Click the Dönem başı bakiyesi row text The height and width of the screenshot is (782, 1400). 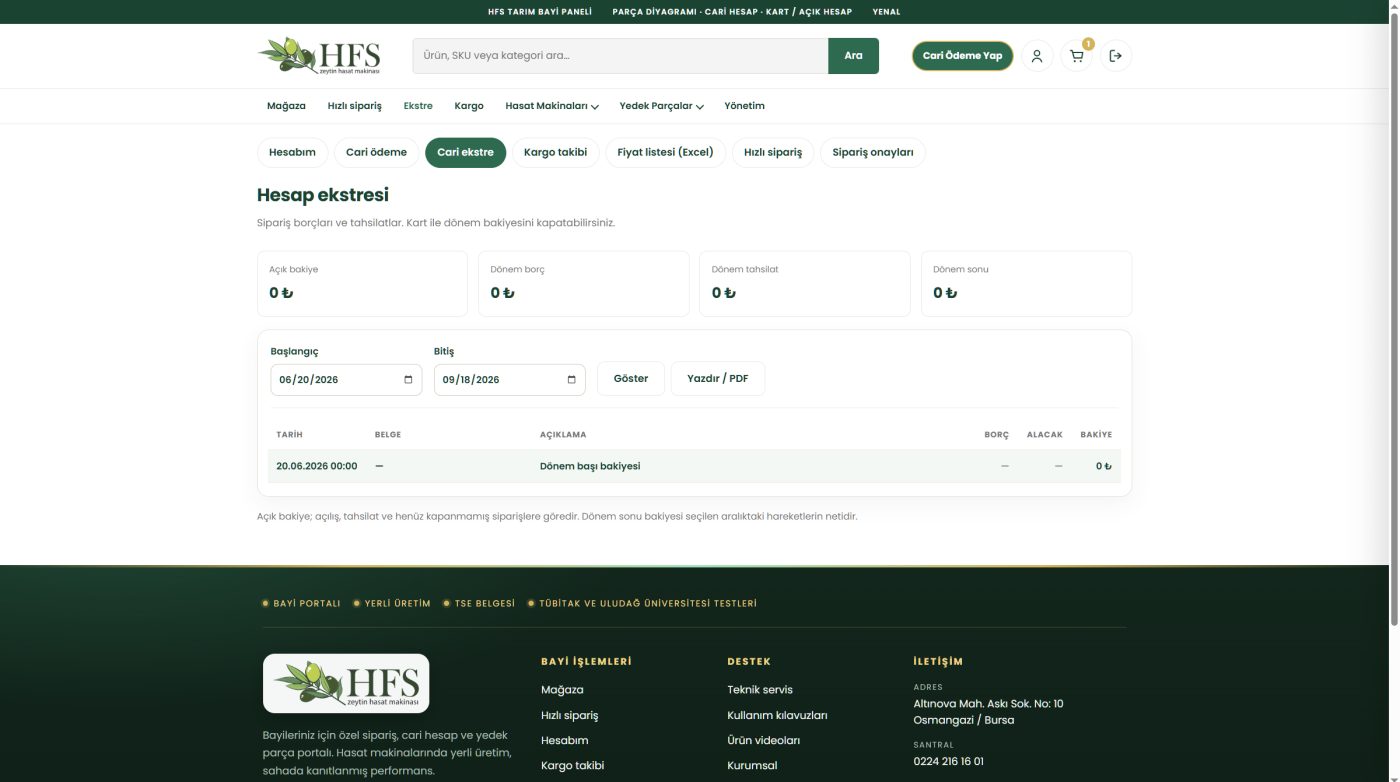click(x=590, y=467)
